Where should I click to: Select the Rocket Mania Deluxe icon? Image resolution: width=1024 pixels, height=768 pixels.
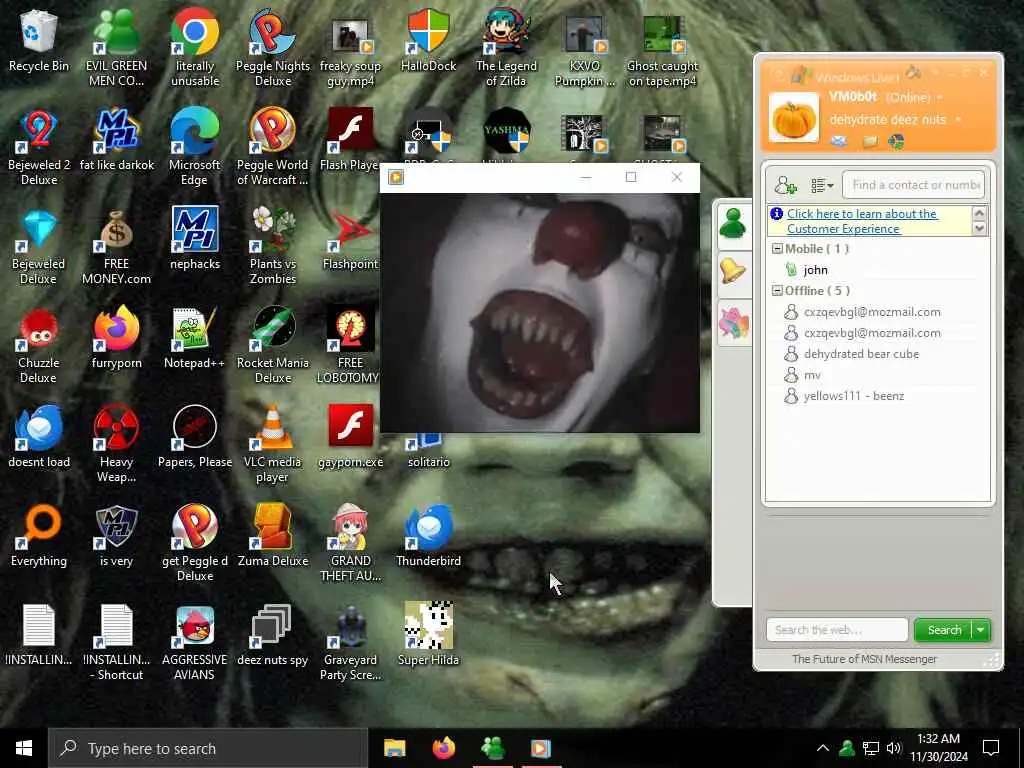pyautogui.click(x=273, y=346)
